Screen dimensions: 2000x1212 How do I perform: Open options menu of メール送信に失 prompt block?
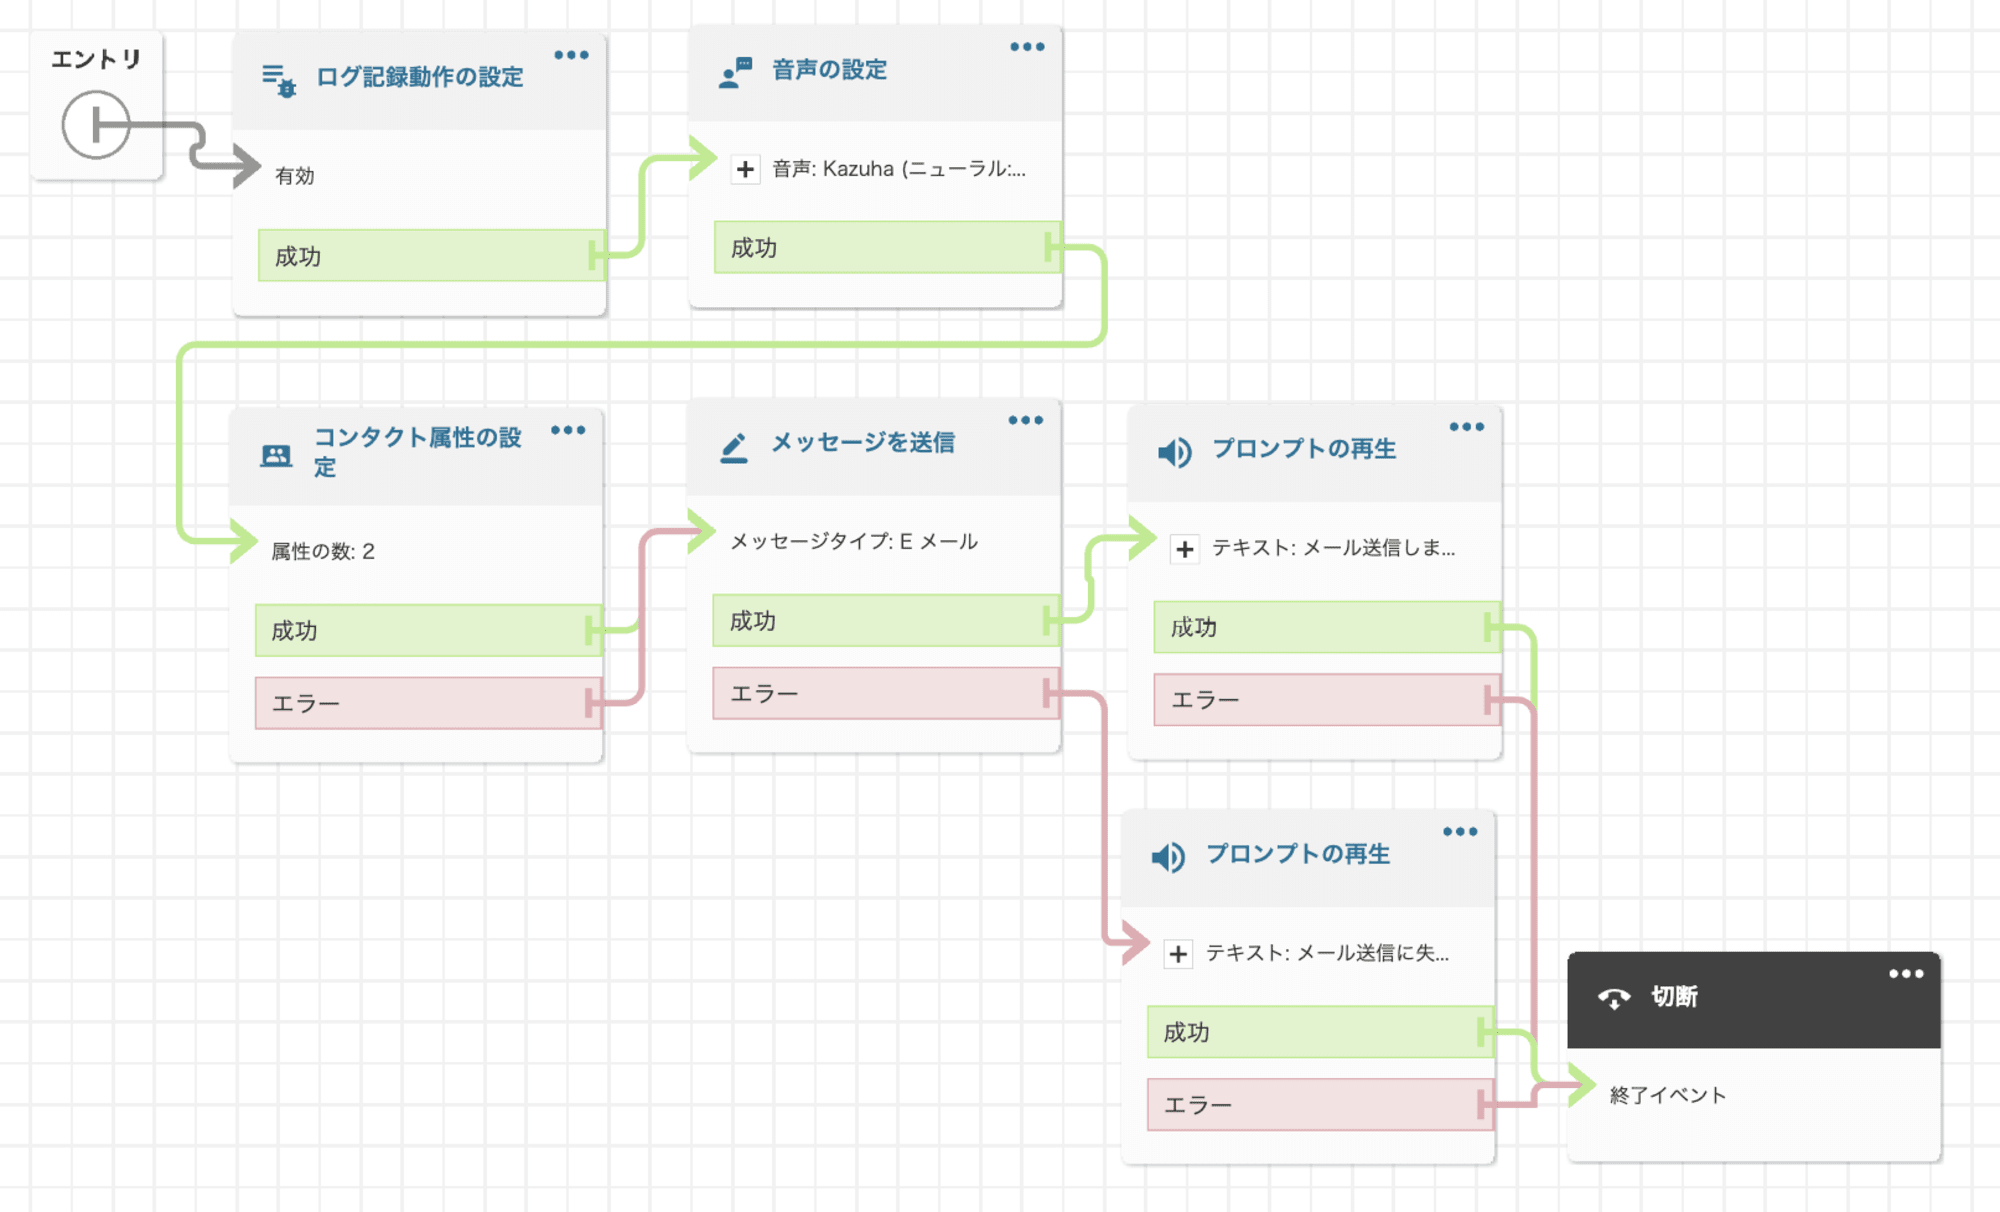(1460, 831)
